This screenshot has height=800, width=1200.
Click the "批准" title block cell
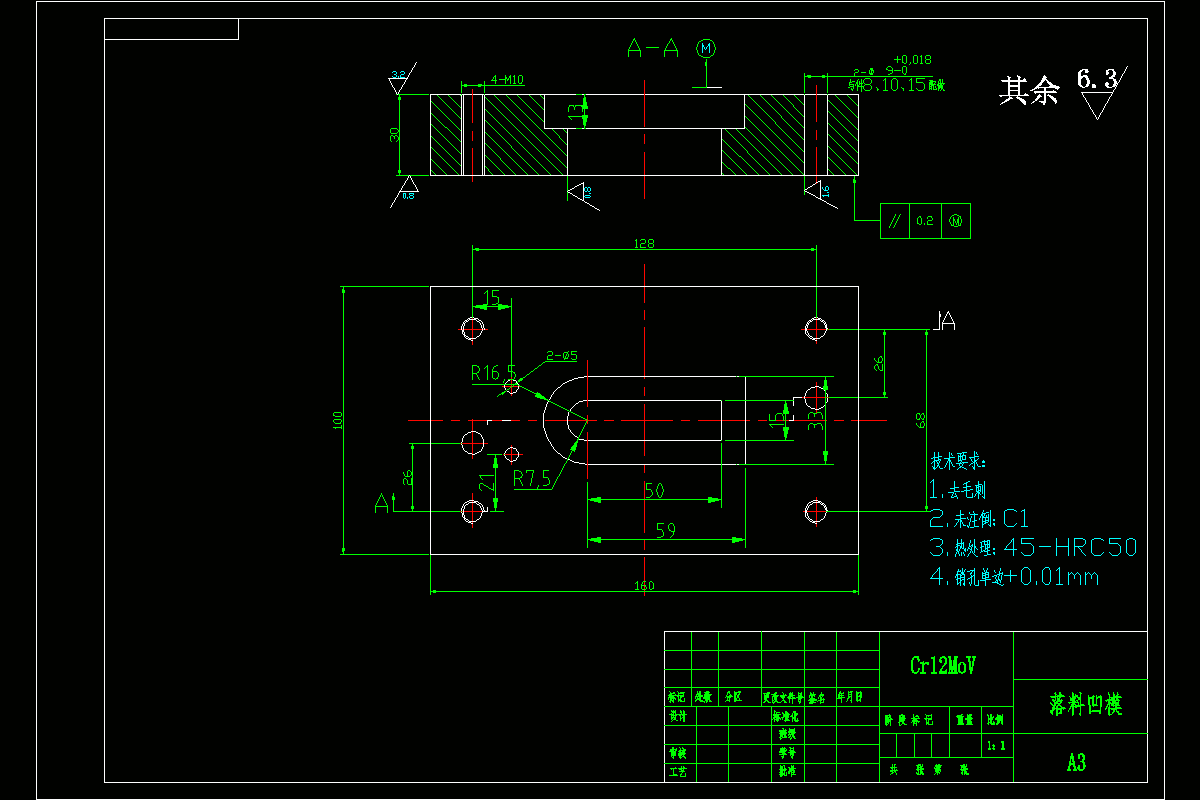(786, 772)
